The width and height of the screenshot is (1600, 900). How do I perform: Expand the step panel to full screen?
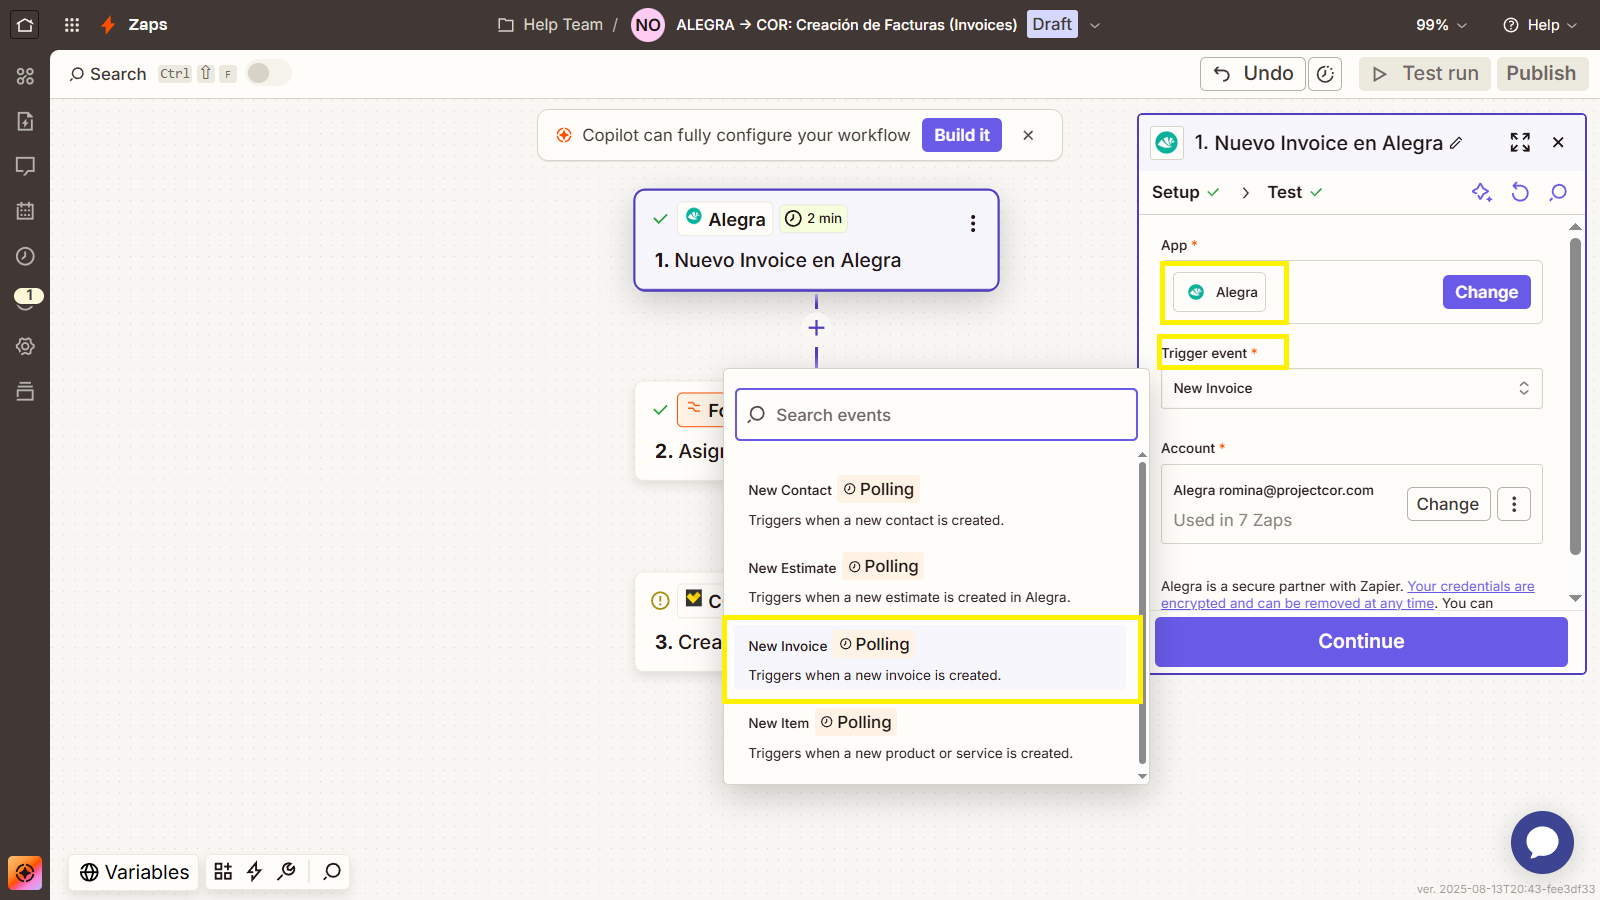1520,143
